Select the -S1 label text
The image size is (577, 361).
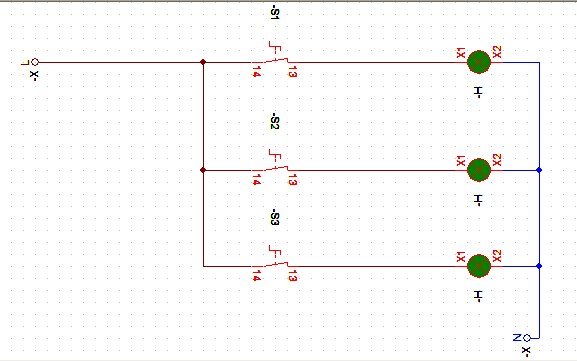(275, 12)
